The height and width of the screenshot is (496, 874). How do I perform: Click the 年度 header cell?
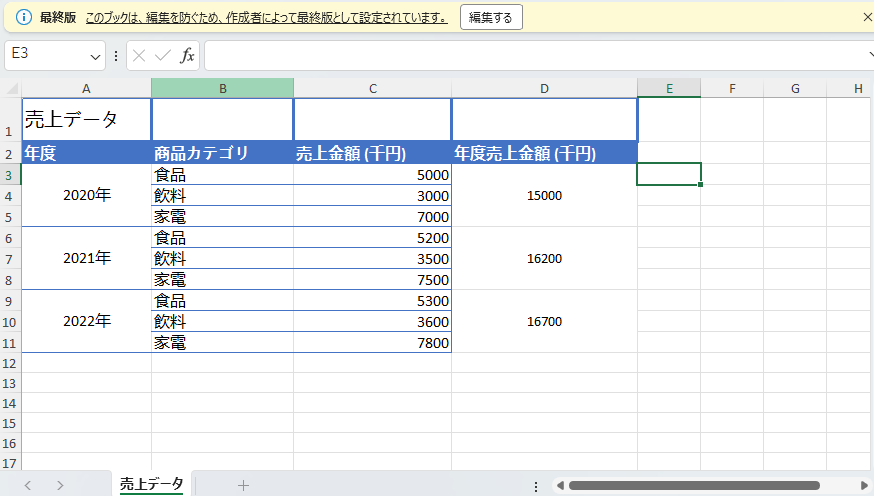(x=86, y=153)
